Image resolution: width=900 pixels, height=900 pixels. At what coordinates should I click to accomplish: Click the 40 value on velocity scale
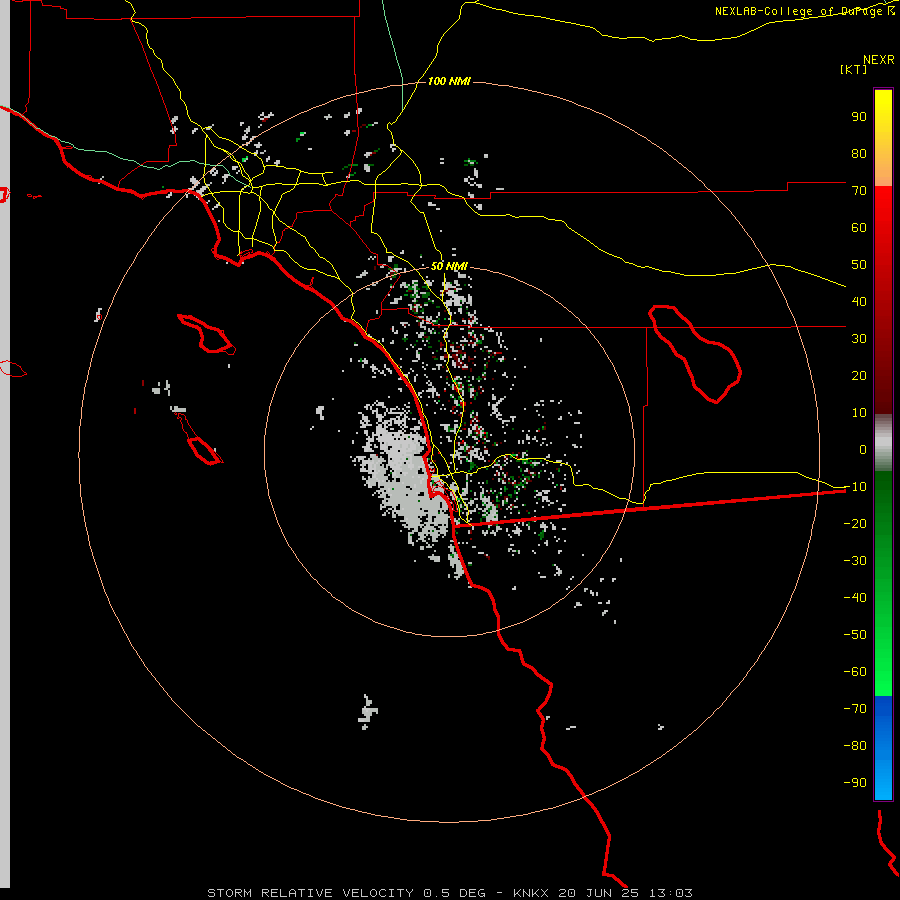coord(859,301)
